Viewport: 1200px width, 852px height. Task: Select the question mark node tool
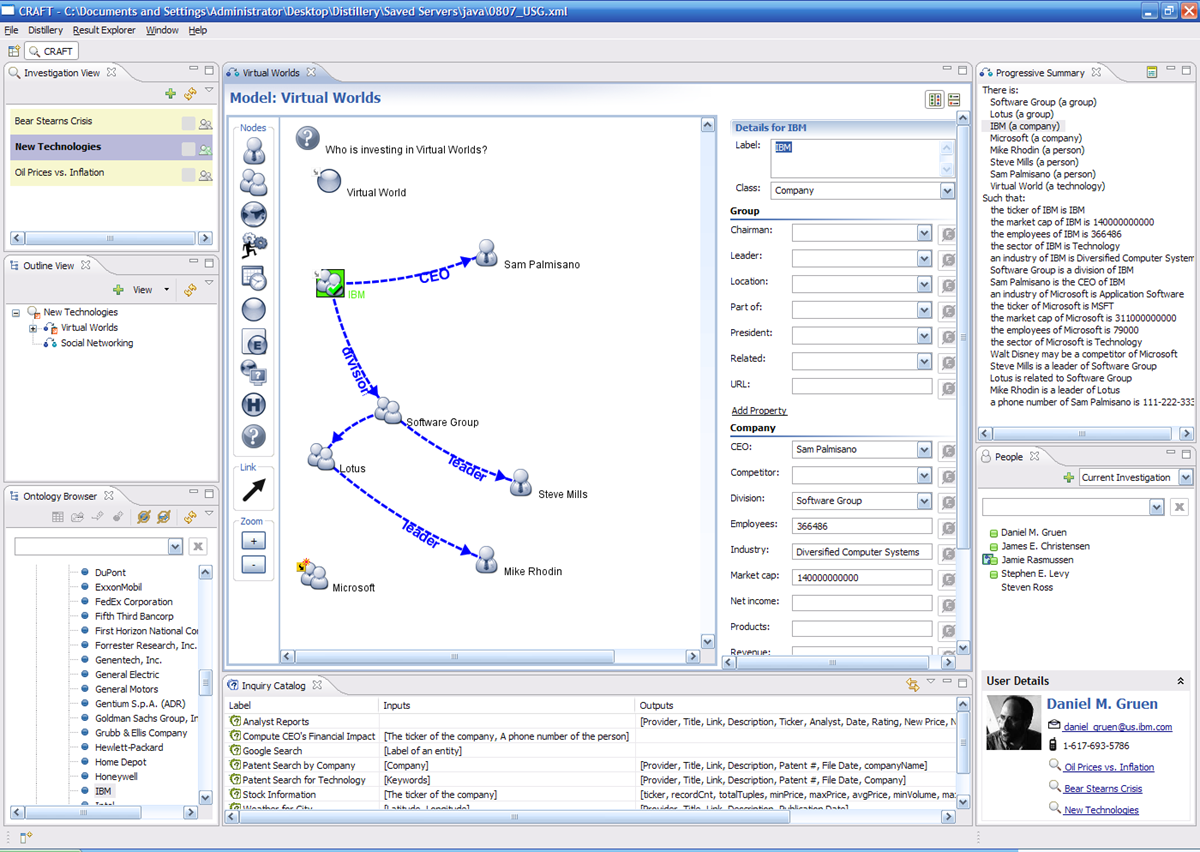(x=254, y=436)
